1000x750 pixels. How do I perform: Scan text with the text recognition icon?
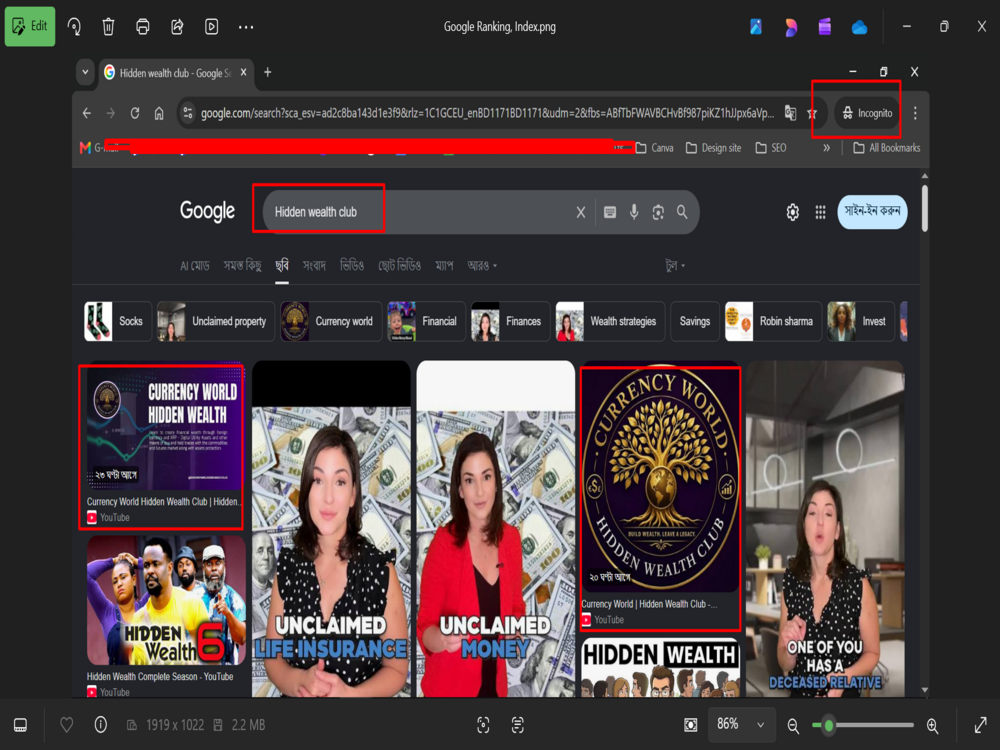coord(518,725)
